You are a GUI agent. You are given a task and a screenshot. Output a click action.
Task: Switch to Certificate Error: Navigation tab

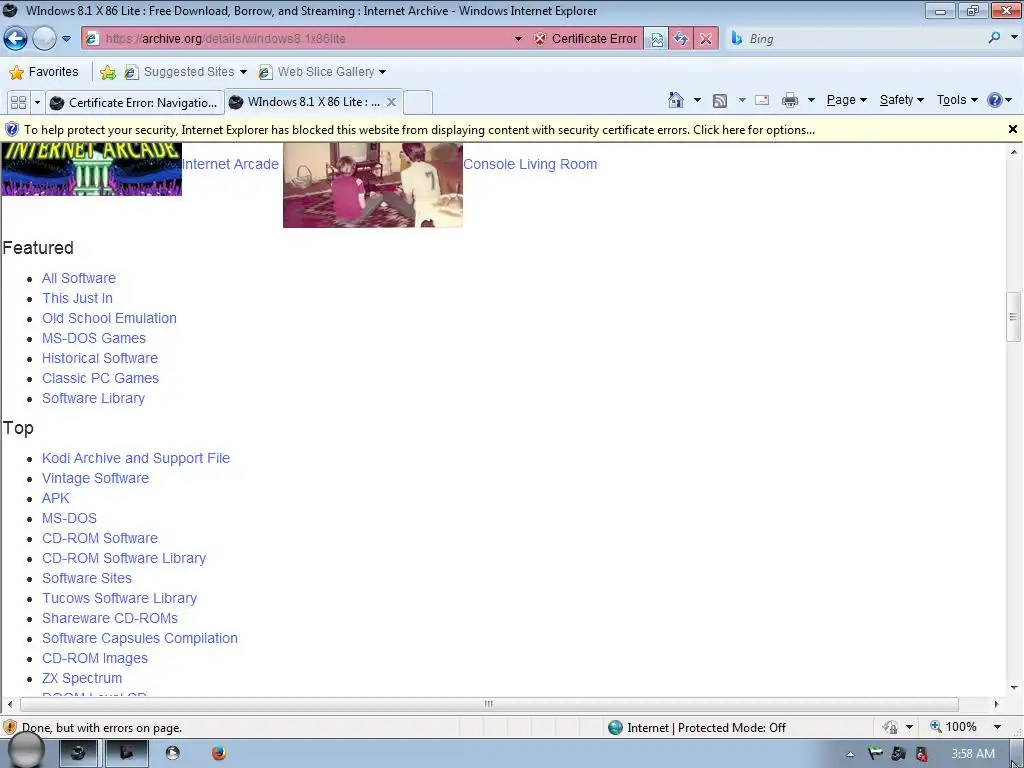point(135,103)
